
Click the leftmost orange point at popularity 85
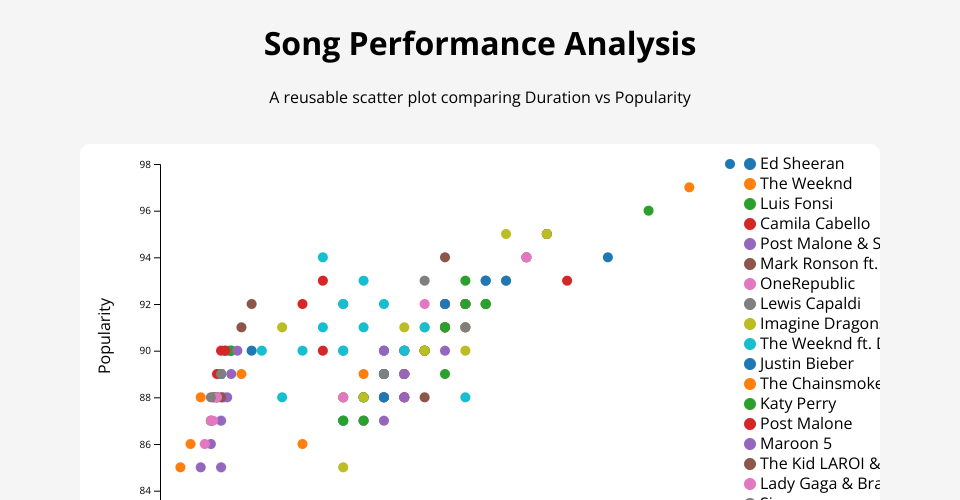click(x=180, y=467)
